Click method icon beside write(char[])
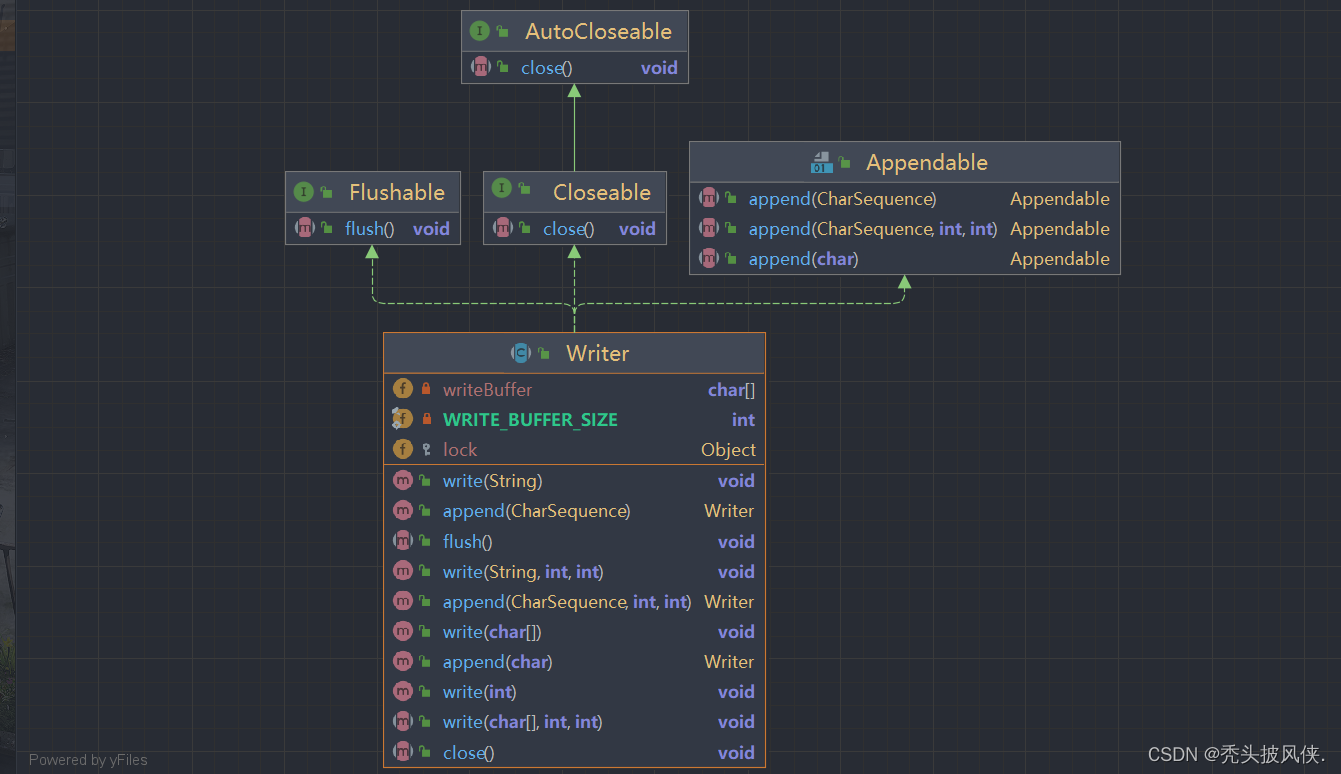This screenshot has height=774, width=1341. point(403,631)
